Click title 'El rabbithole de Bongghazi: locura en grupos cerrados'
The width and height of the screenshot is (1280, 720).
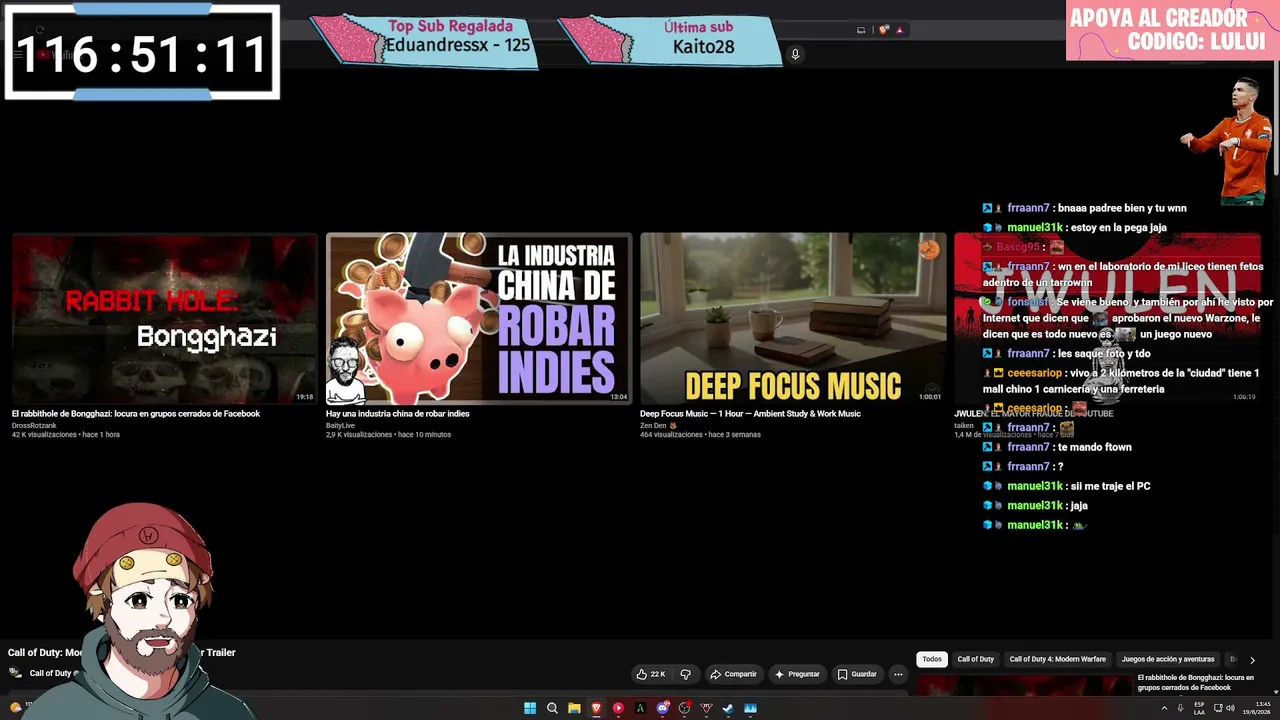136,413
